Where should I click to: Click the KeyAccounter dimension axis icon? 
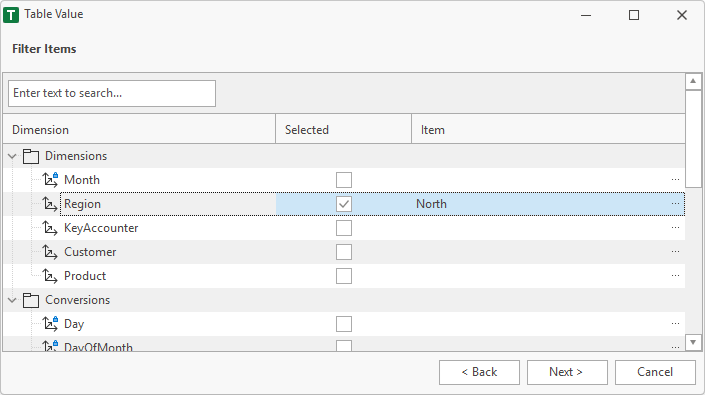(x=50, y=228)
